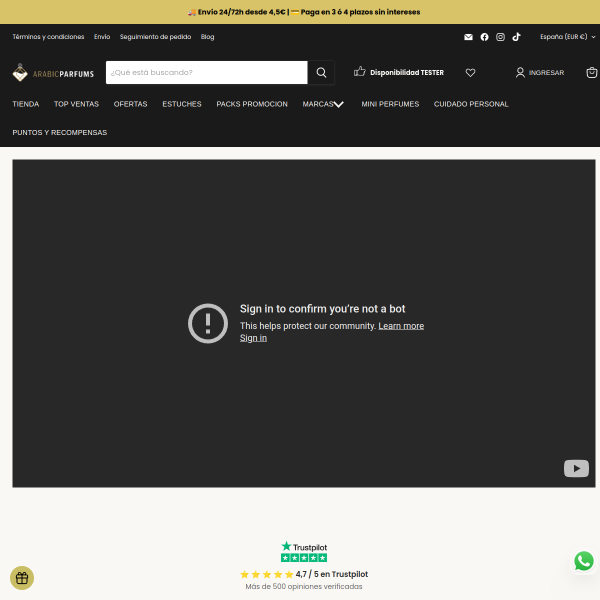
Task: Click the user account icon beside INGRESAR
Action: (520, 72)
